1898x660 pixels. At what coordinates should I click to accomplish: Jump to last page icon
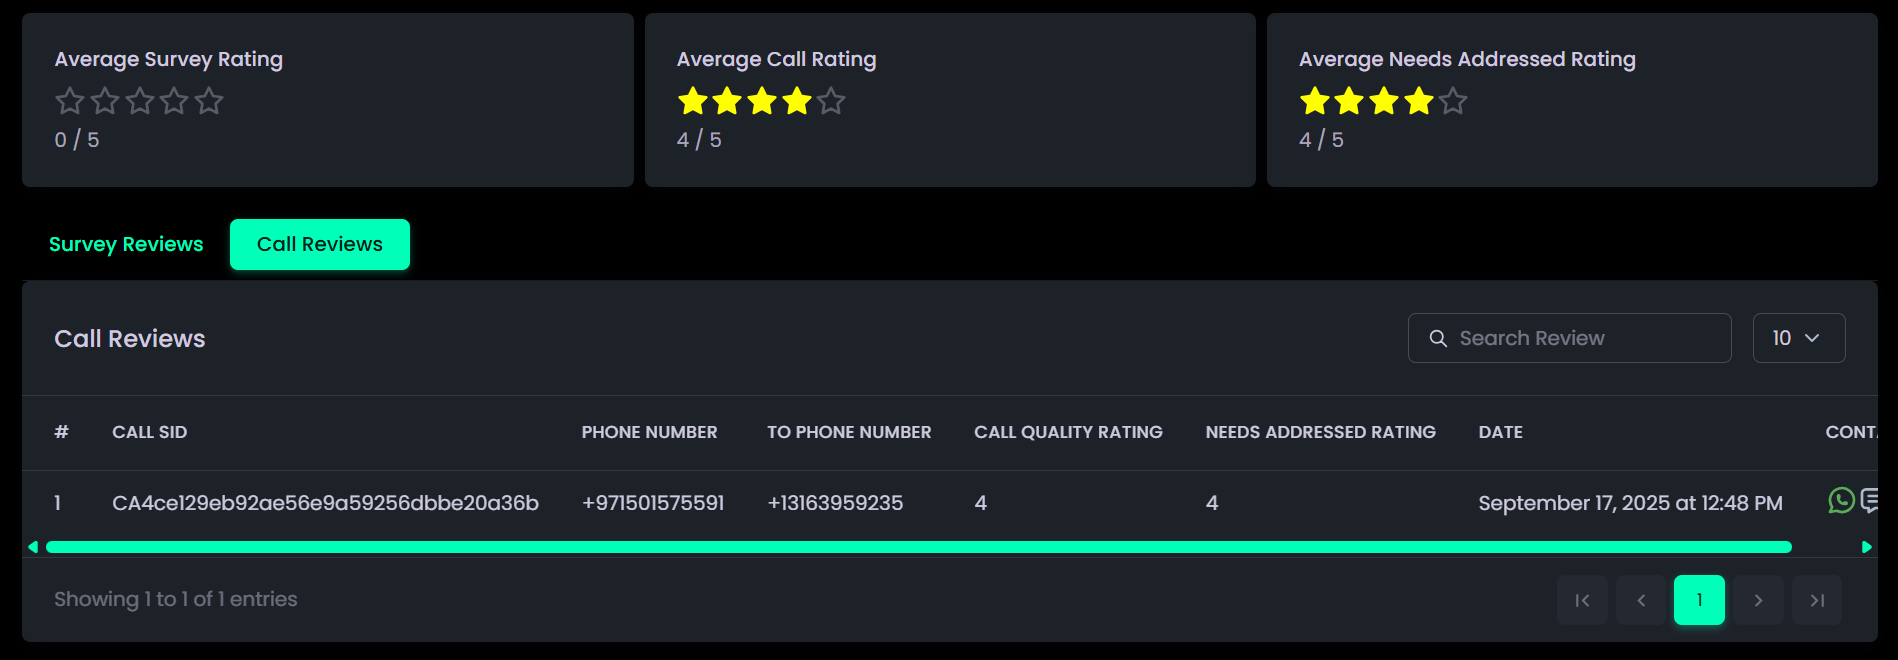point(1817,600)
